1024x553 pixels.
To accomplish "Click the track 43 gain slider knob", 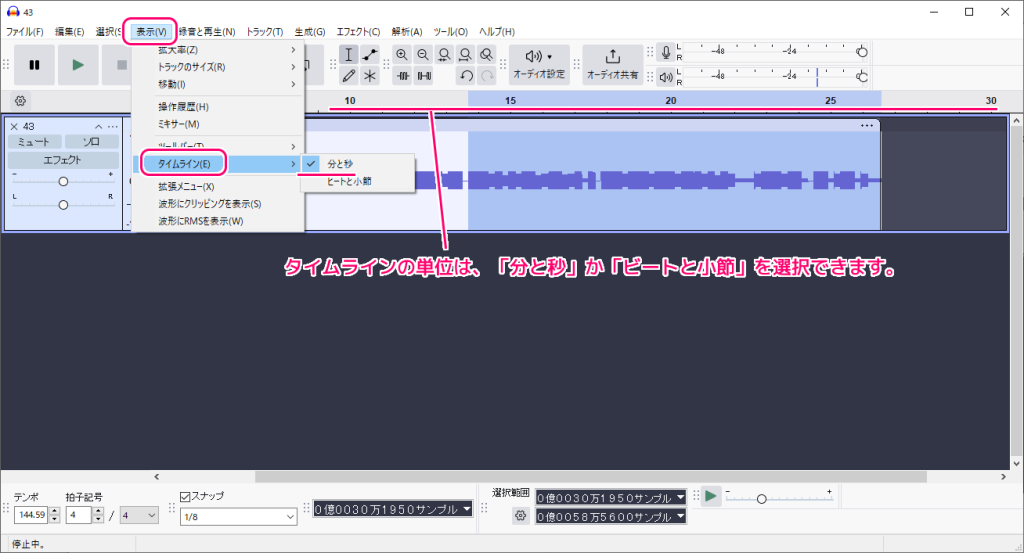I will [x=63, y=181].
